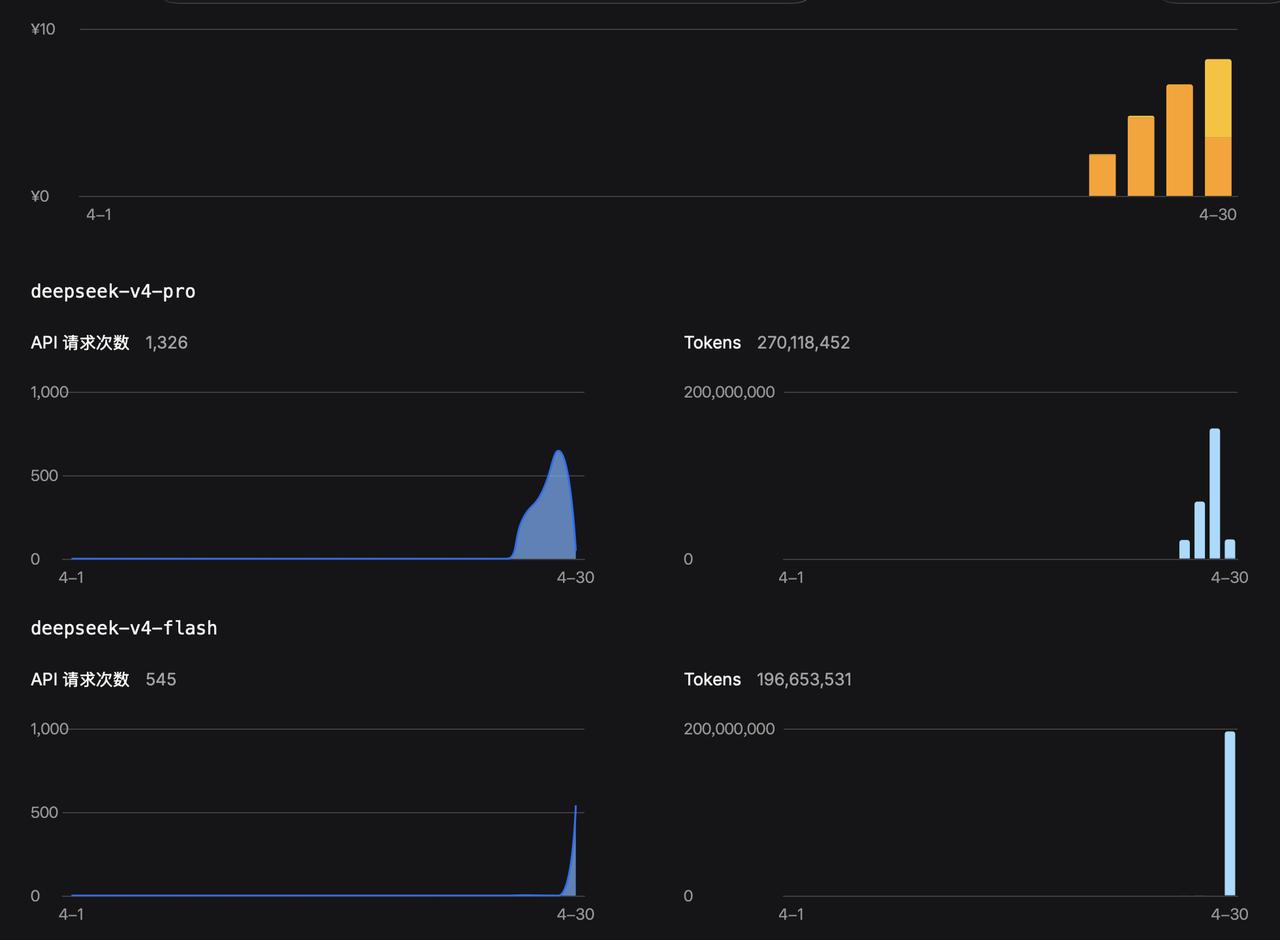The image size is (1280, 940).
Task: Click the ¥10 axis label
Action: (x=43, y=29)
